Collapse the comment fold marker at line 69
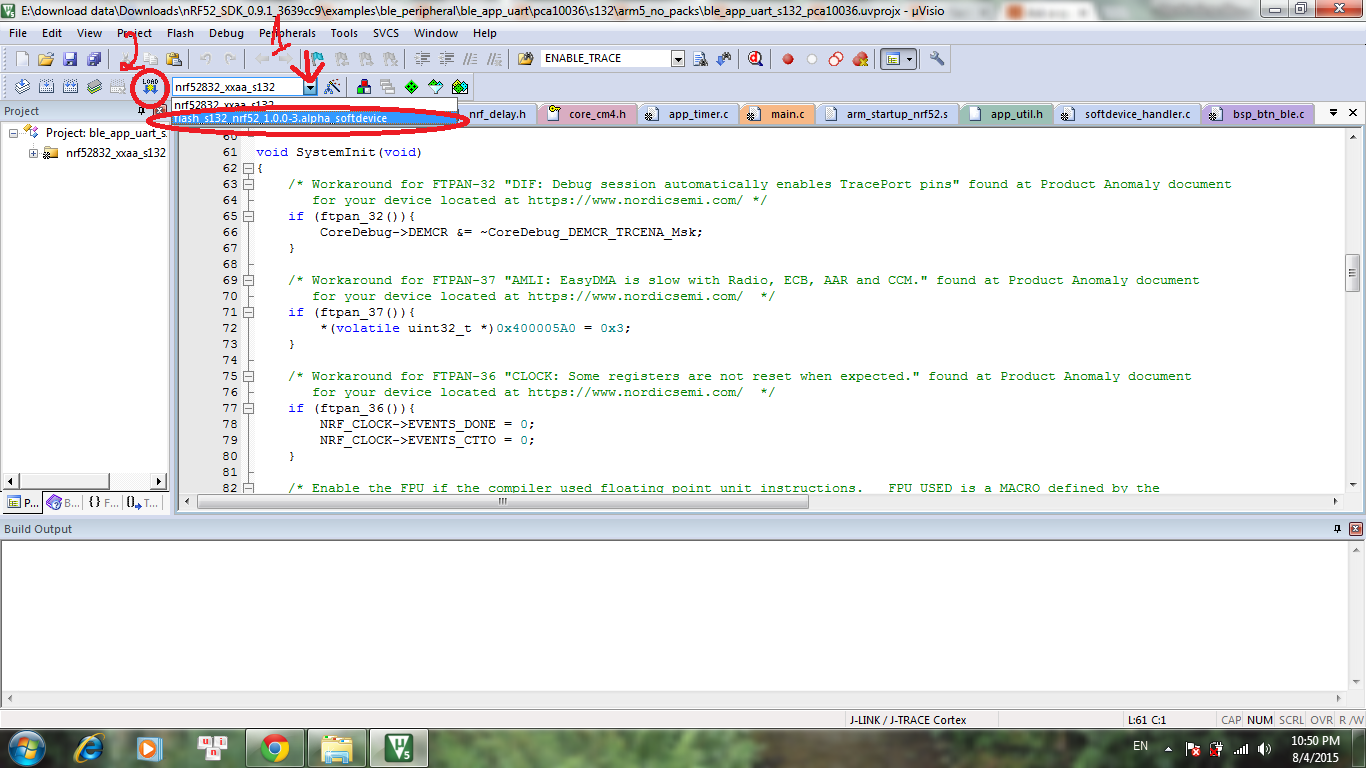 (x=249, y=281)
